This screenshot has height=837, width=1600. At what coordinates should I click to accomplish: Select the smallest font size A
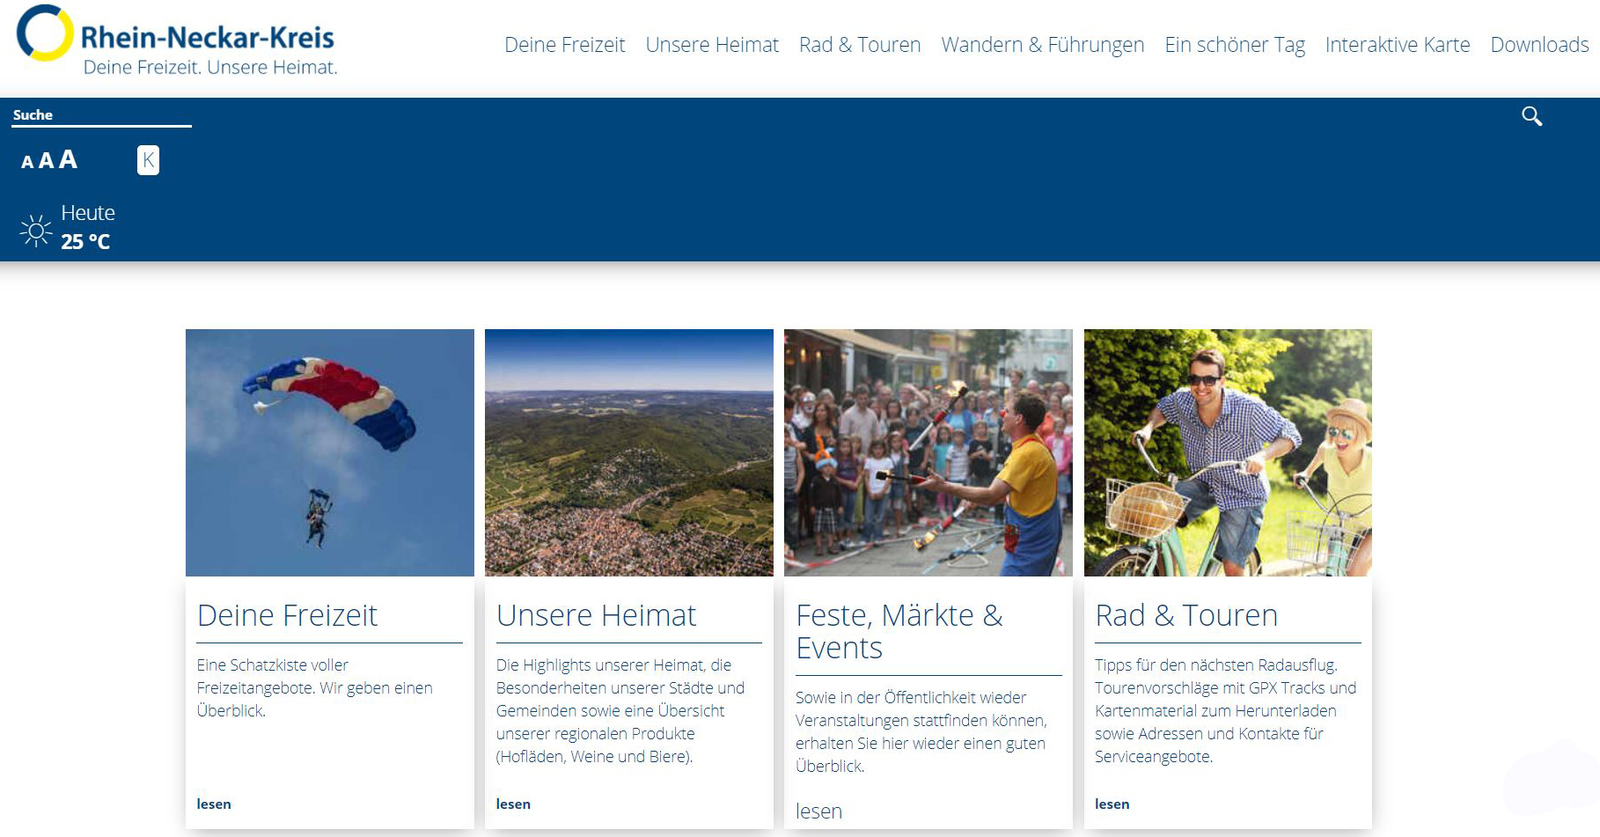tap(27, 162)
